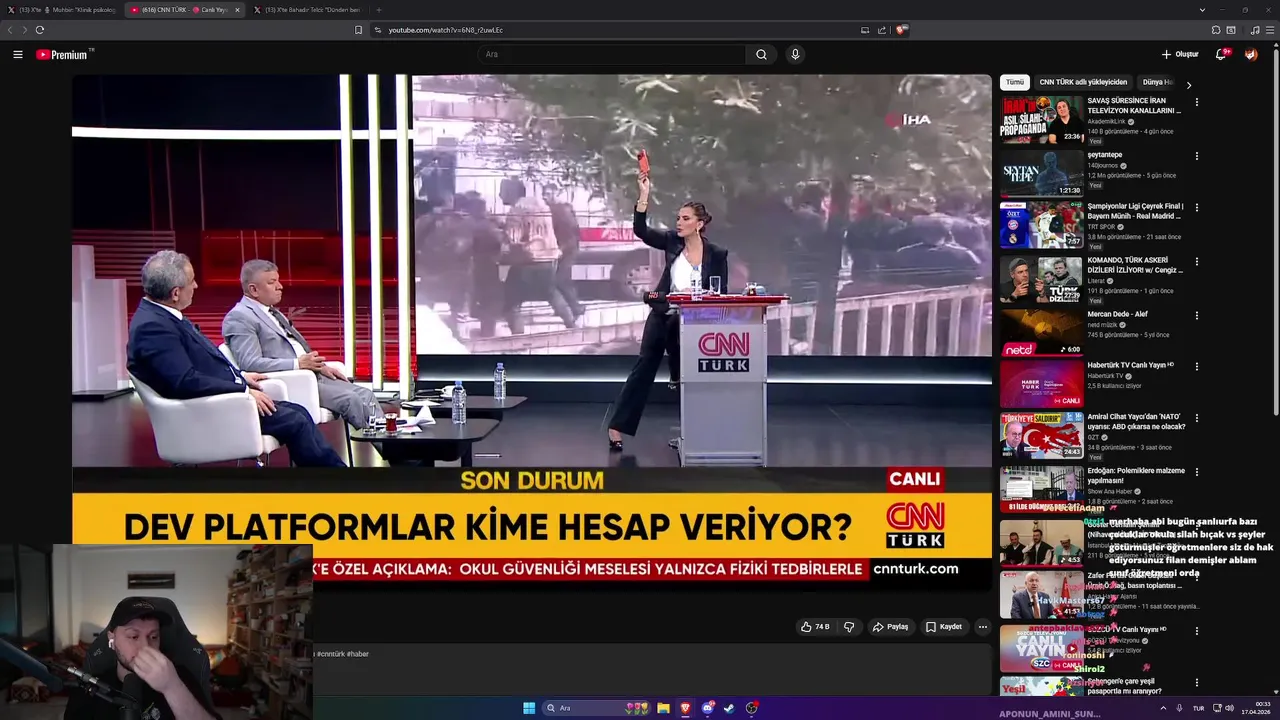The height and width of the screenshot is (720, 1280).
Task: Click the youtube.com address bar URL
Action: point(446,30)
